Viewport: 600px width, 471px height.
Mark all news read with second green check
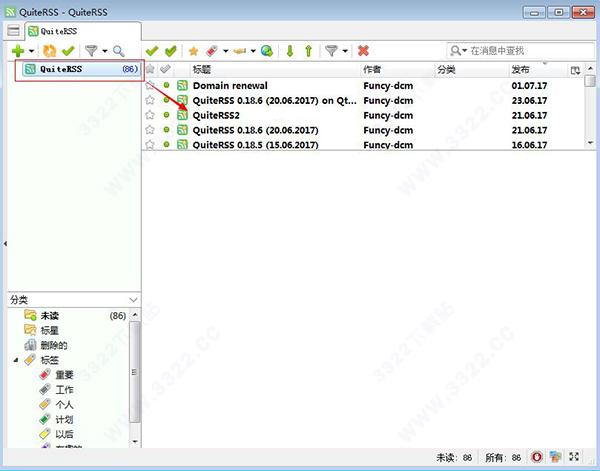click(x=171, y=51)
